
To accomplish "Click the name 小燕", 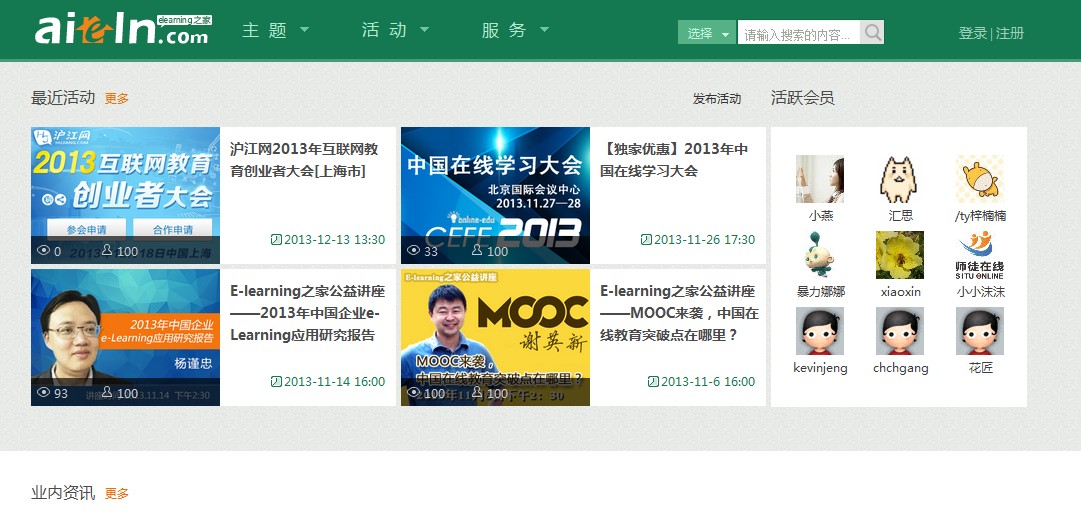I will 820,216.
